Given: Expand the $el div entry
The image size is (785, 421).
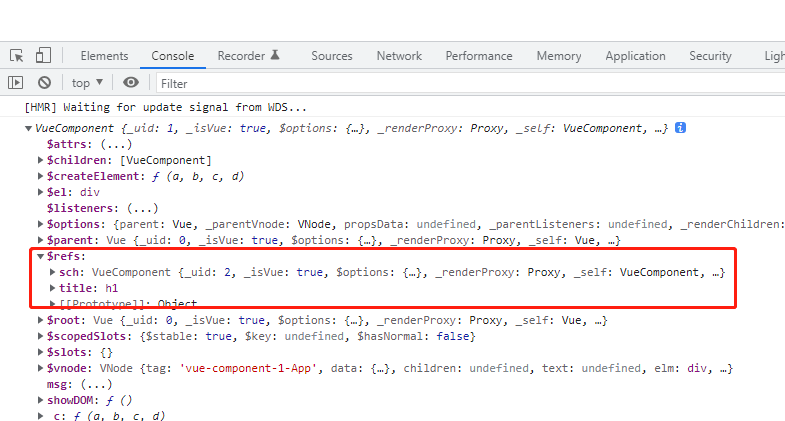Looking at the screenshot, I should point(41,192).
